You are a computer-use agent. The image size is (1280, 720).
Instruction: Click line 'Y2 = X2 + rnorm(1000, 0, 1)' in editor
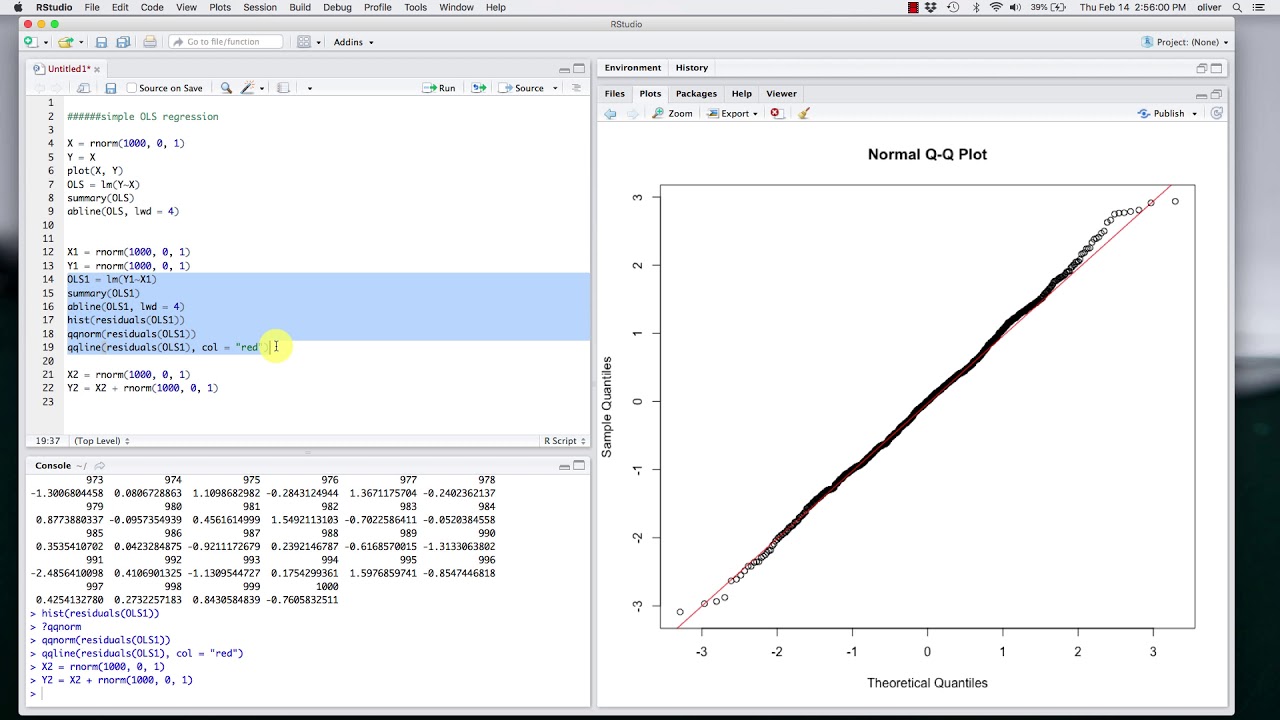pos(142,388)
